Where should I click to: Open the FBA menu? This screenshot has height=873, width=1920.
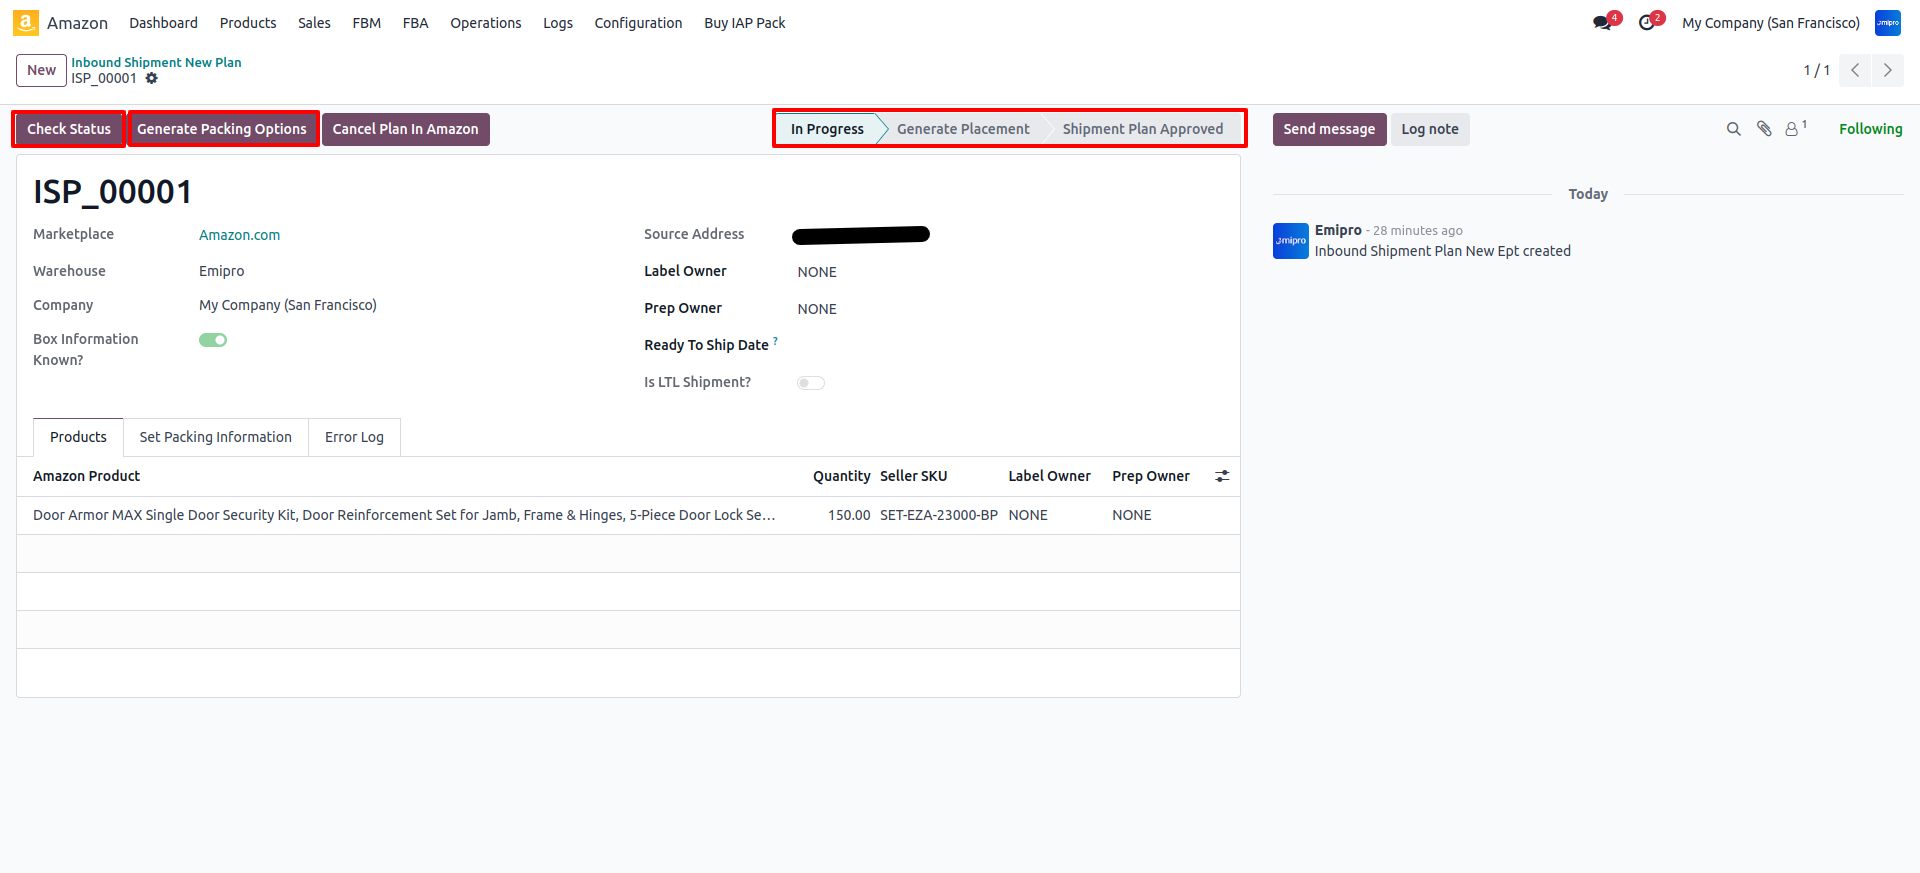pyautogui.click(x=415, y=23)
